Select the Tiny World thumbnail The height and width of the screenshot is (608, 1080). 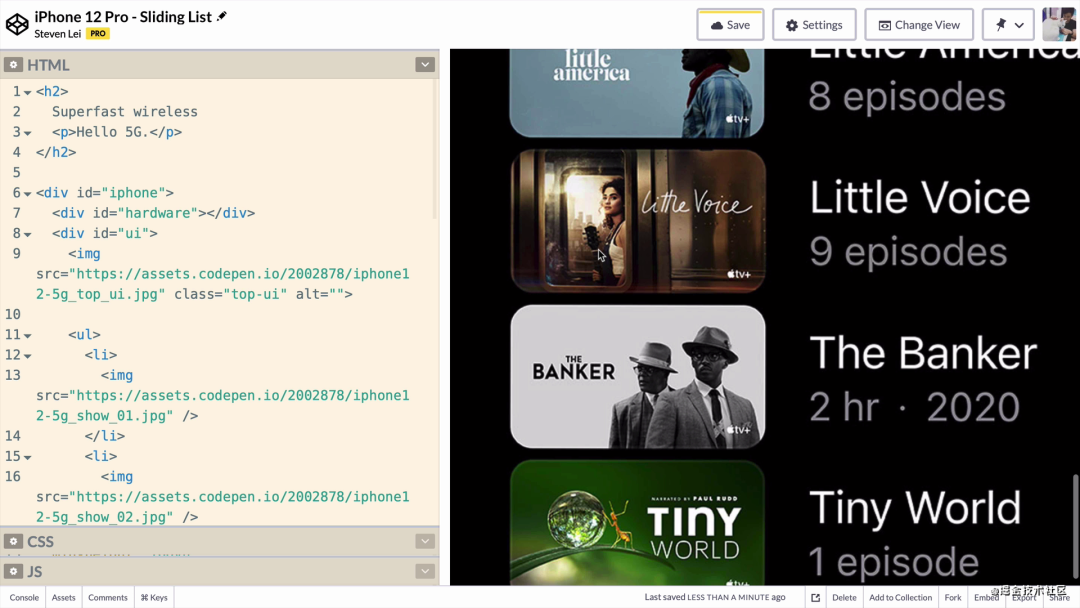pyautogui.click(x=638, y=523)
